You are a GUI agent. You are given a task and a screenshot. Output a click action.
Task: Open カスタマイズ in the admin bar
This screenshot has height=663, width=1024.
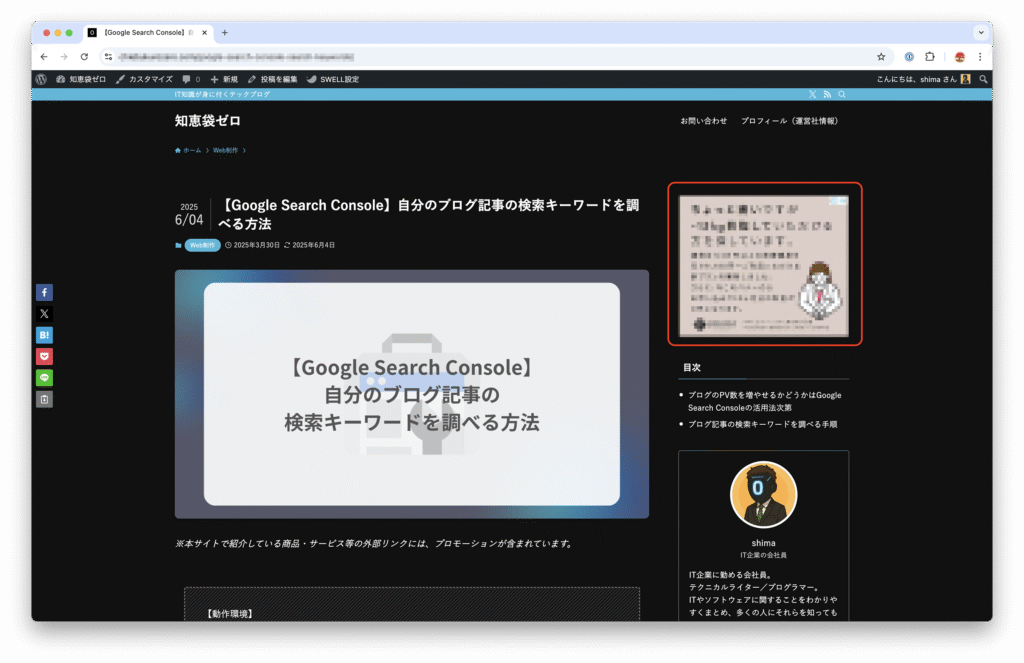(x=144, y=79)
